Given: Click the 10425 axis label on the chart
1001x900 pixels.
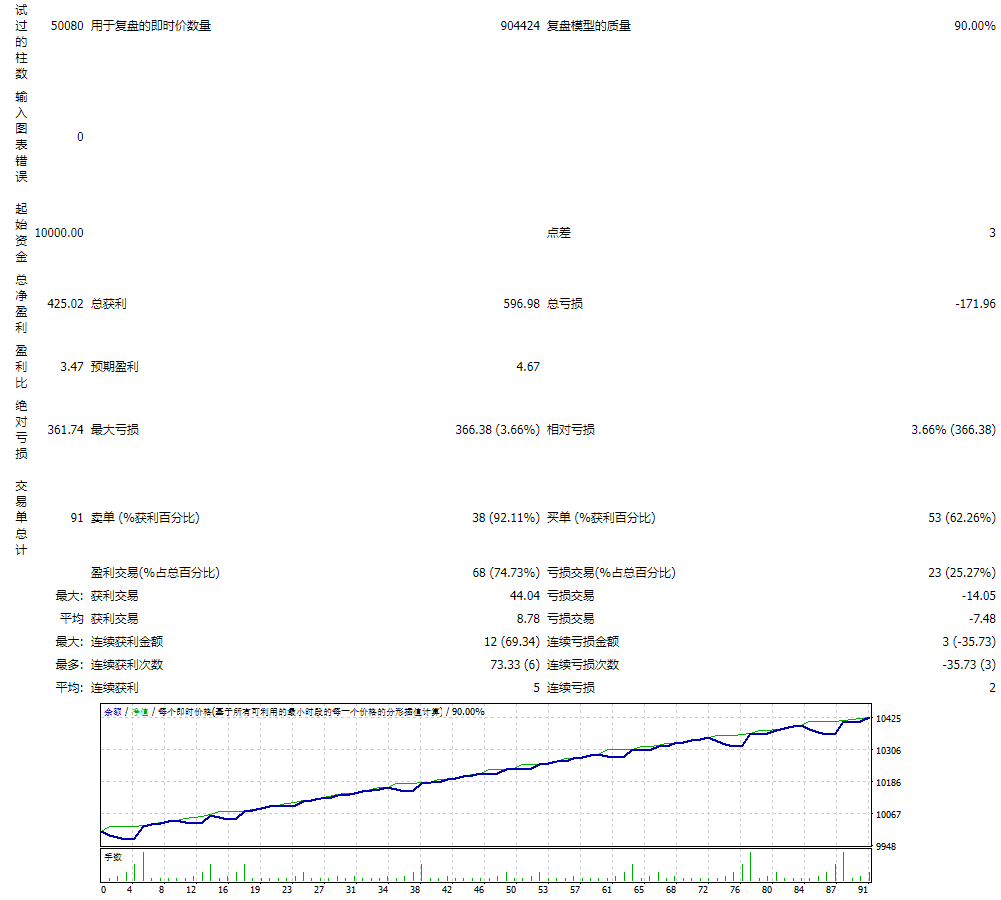Looking at the screenshot, I should tap(888, 719).
